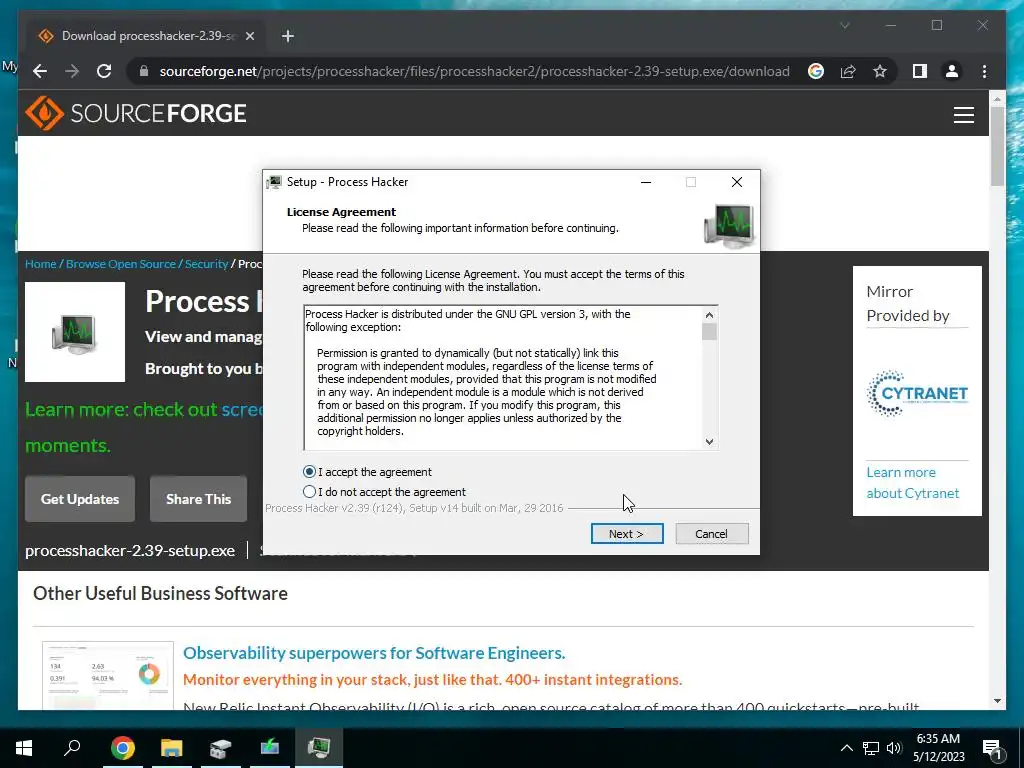Click page scrollbar down arrow
This screenshot has height=768, width=1024.
[997, 701]
